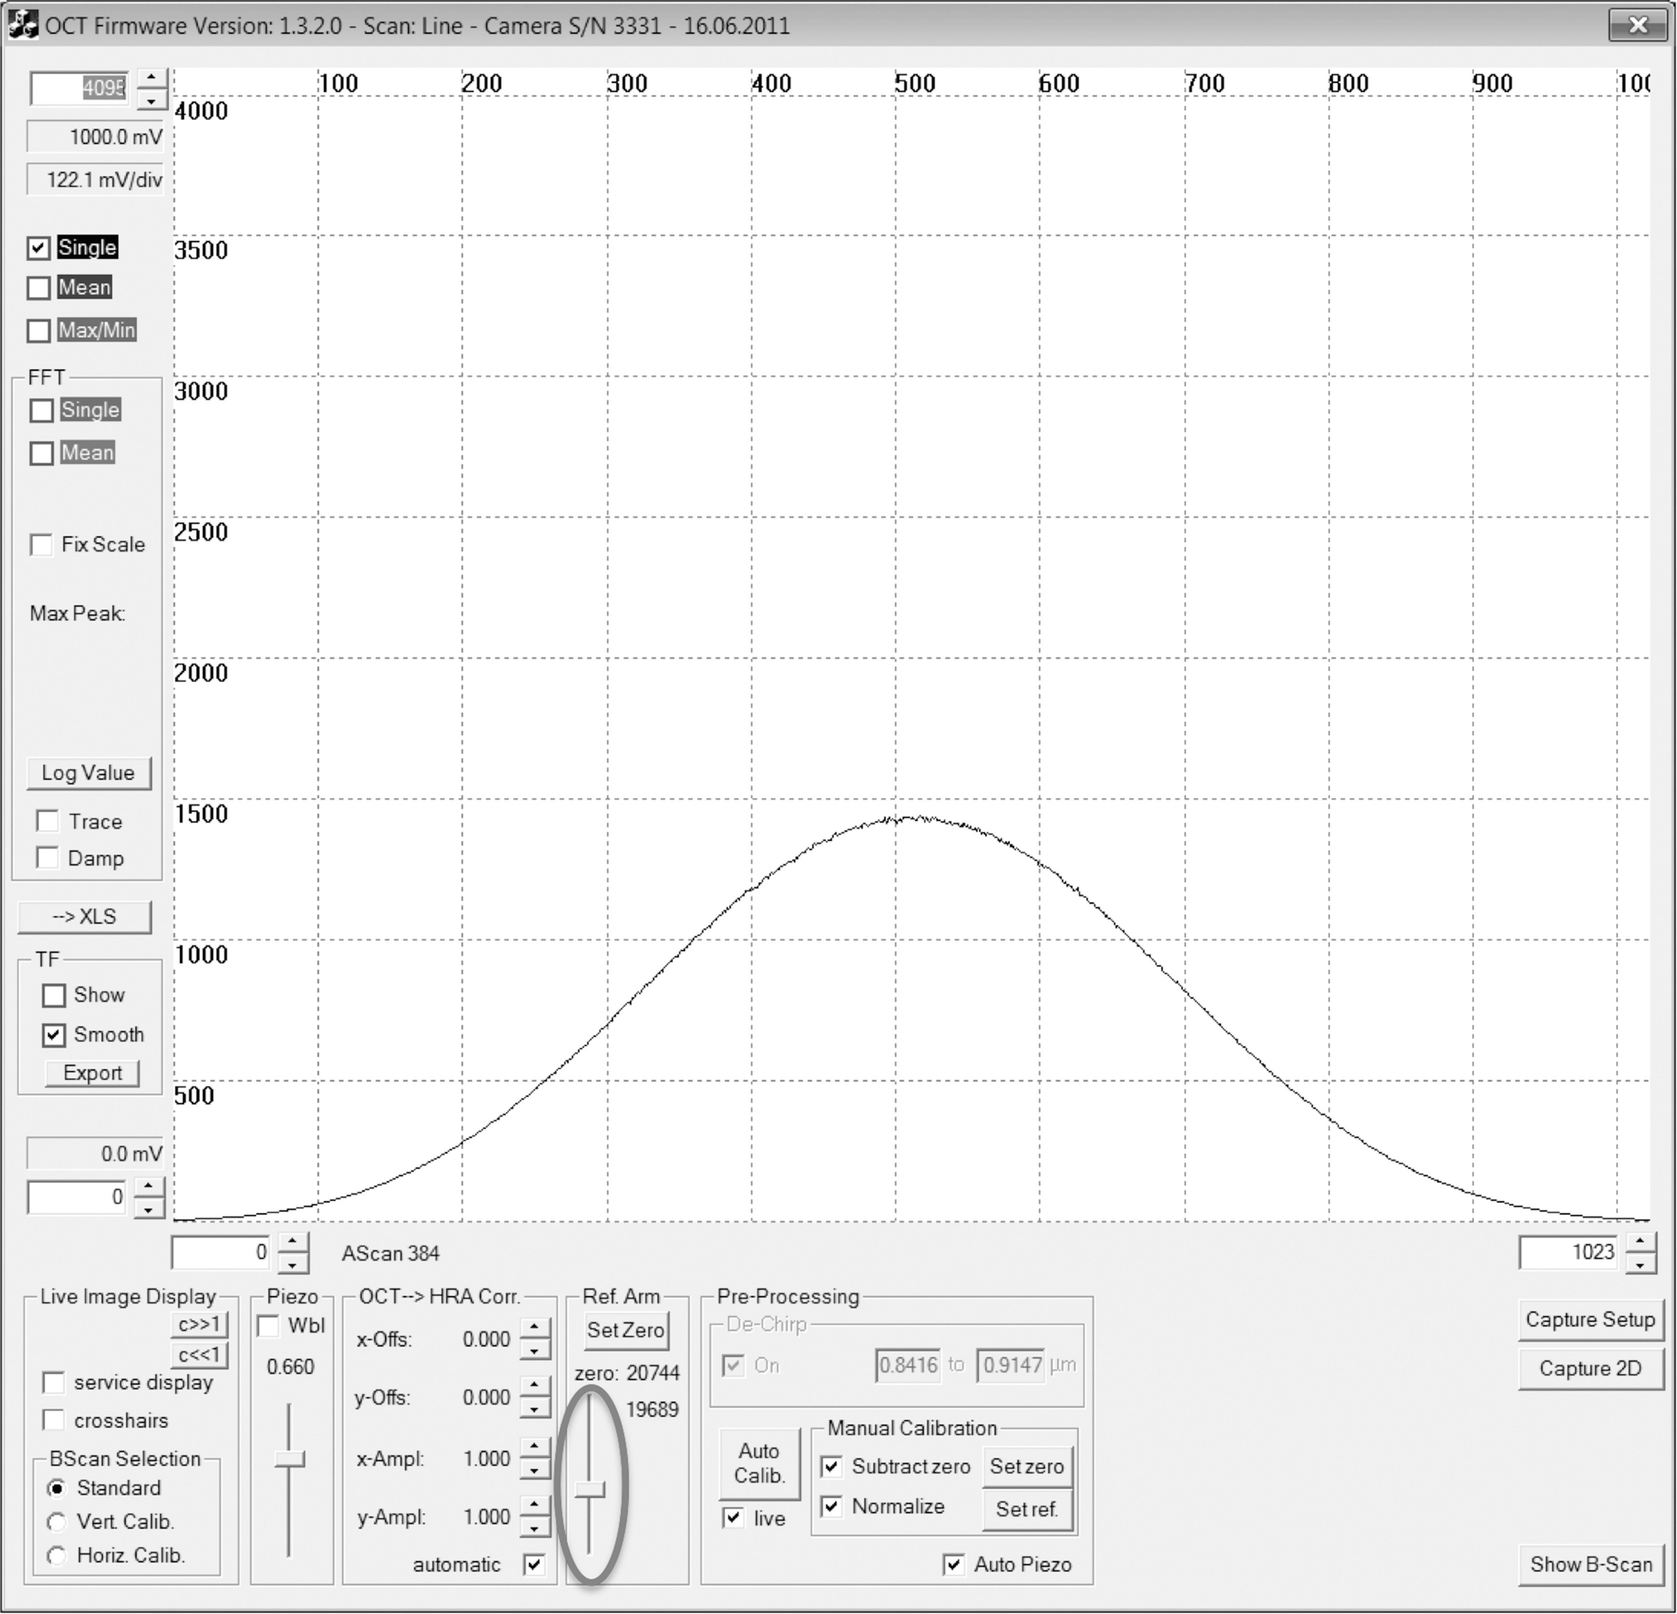Screen dimensions: 1677x1614
Task: Click the OCT application icon in title bar
Action: pyautogui.click(x=23, y=24)
